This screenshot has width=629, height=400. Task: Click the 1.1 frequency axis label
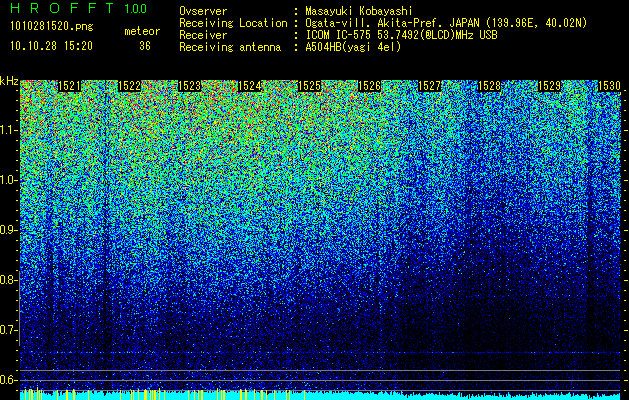pos(9,130)
